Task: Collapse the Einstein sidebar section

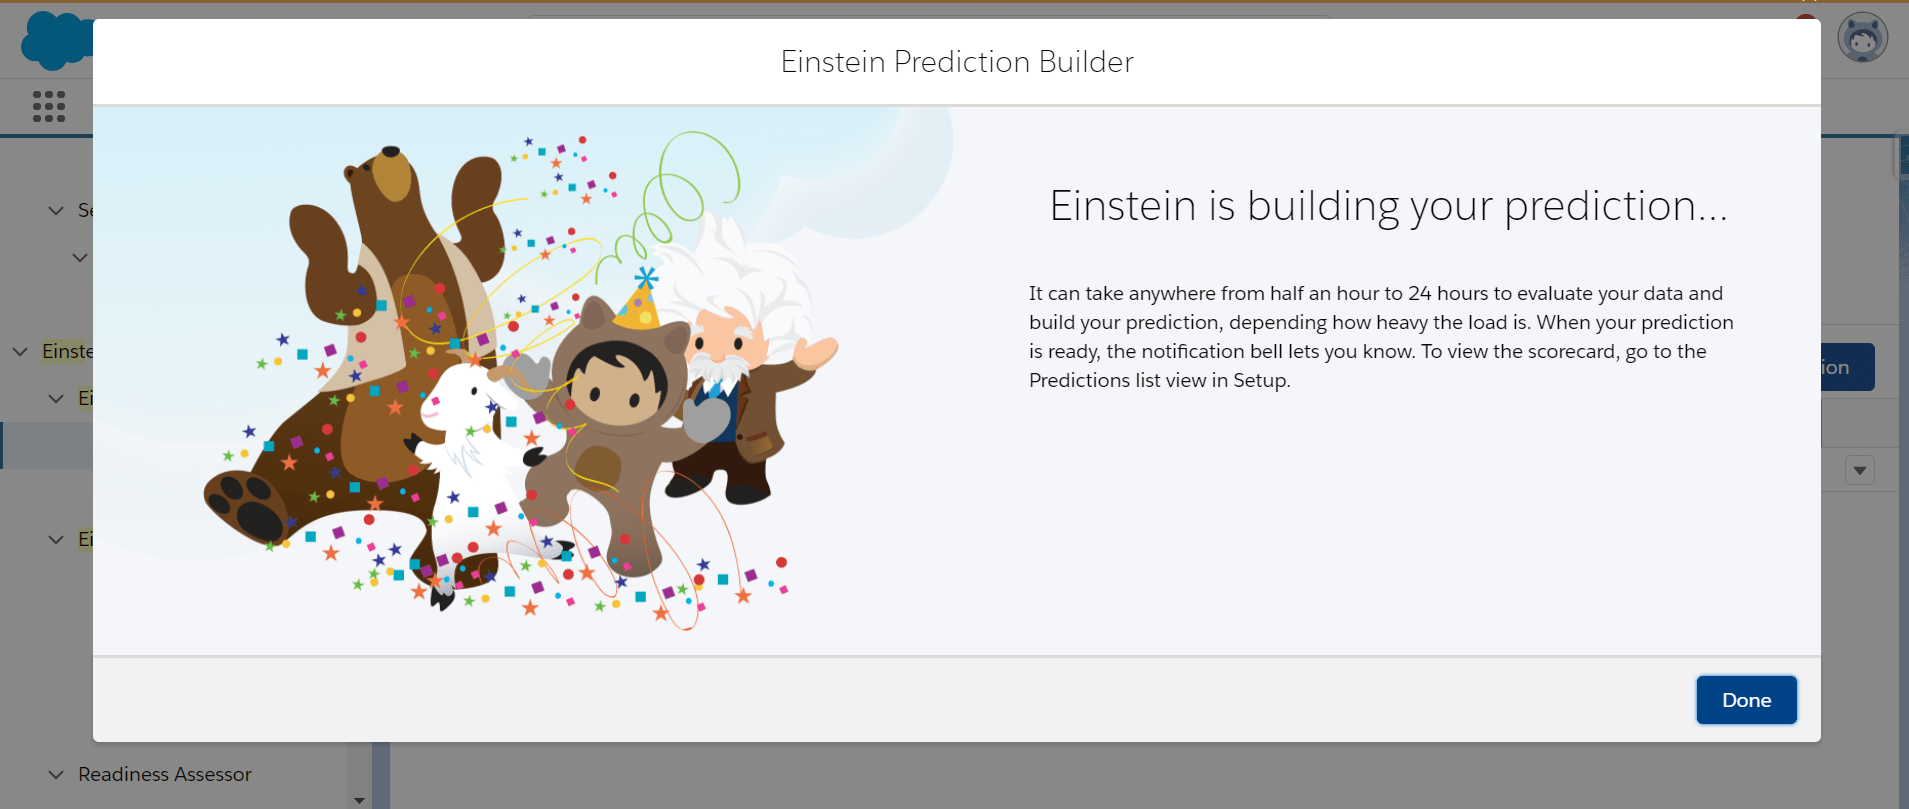Action: click(20, 351)
